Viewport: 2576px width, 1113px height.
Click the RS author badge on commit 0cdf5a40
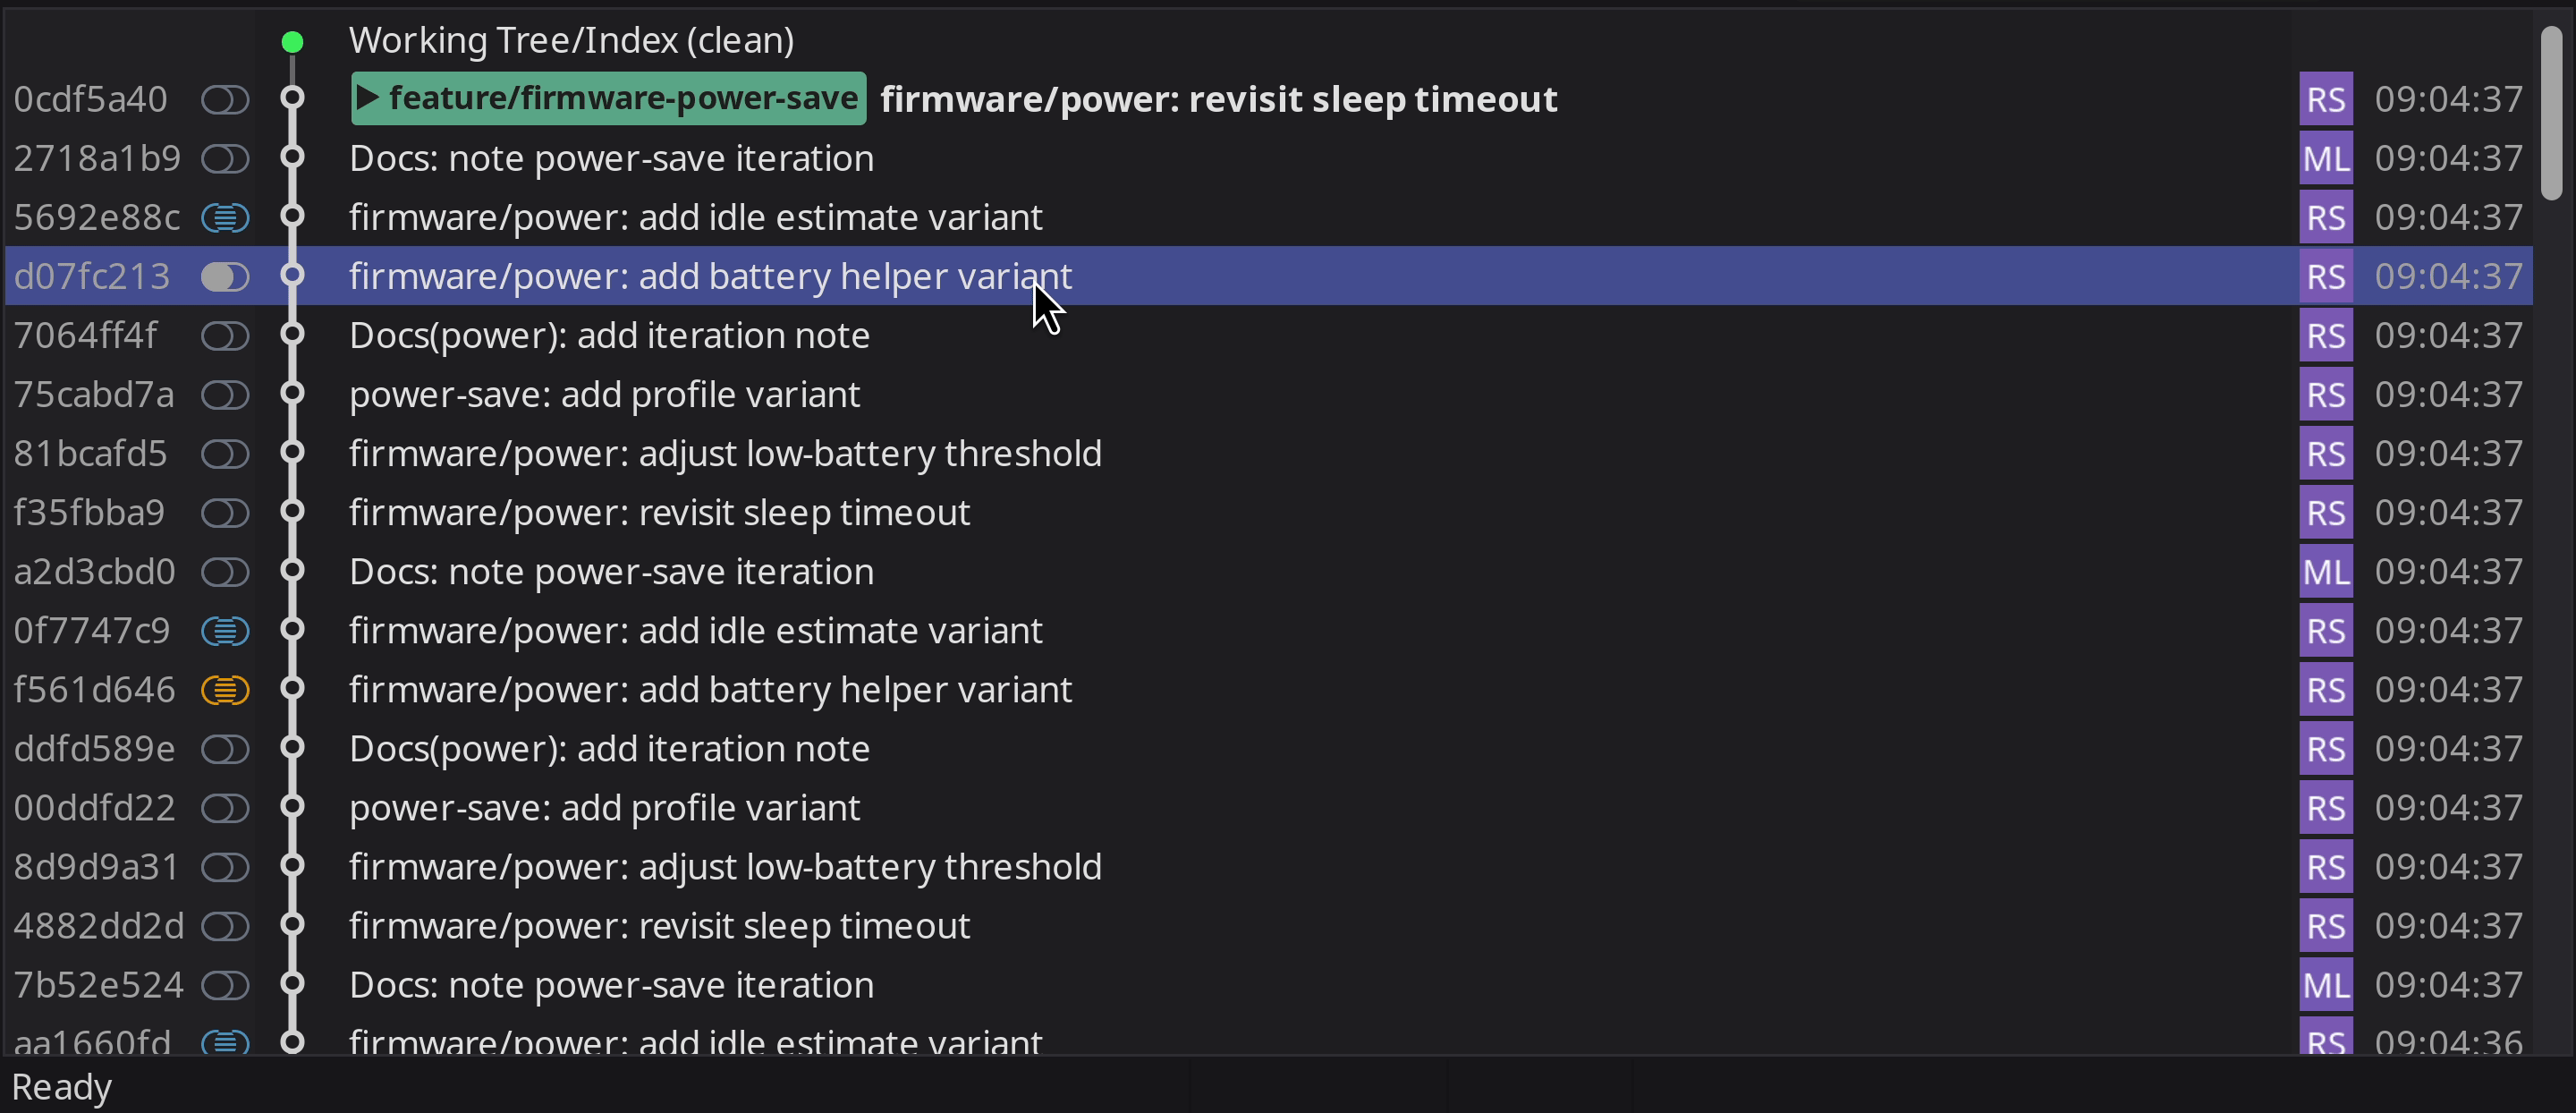pyautogui.click(x=2325, y=99)
